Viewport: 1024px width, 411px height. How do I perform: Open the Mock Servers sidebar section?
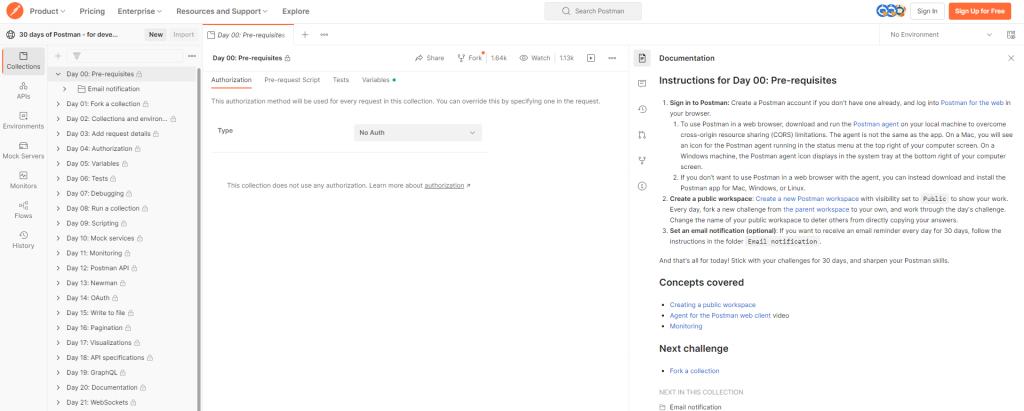[x=24, y=150]
